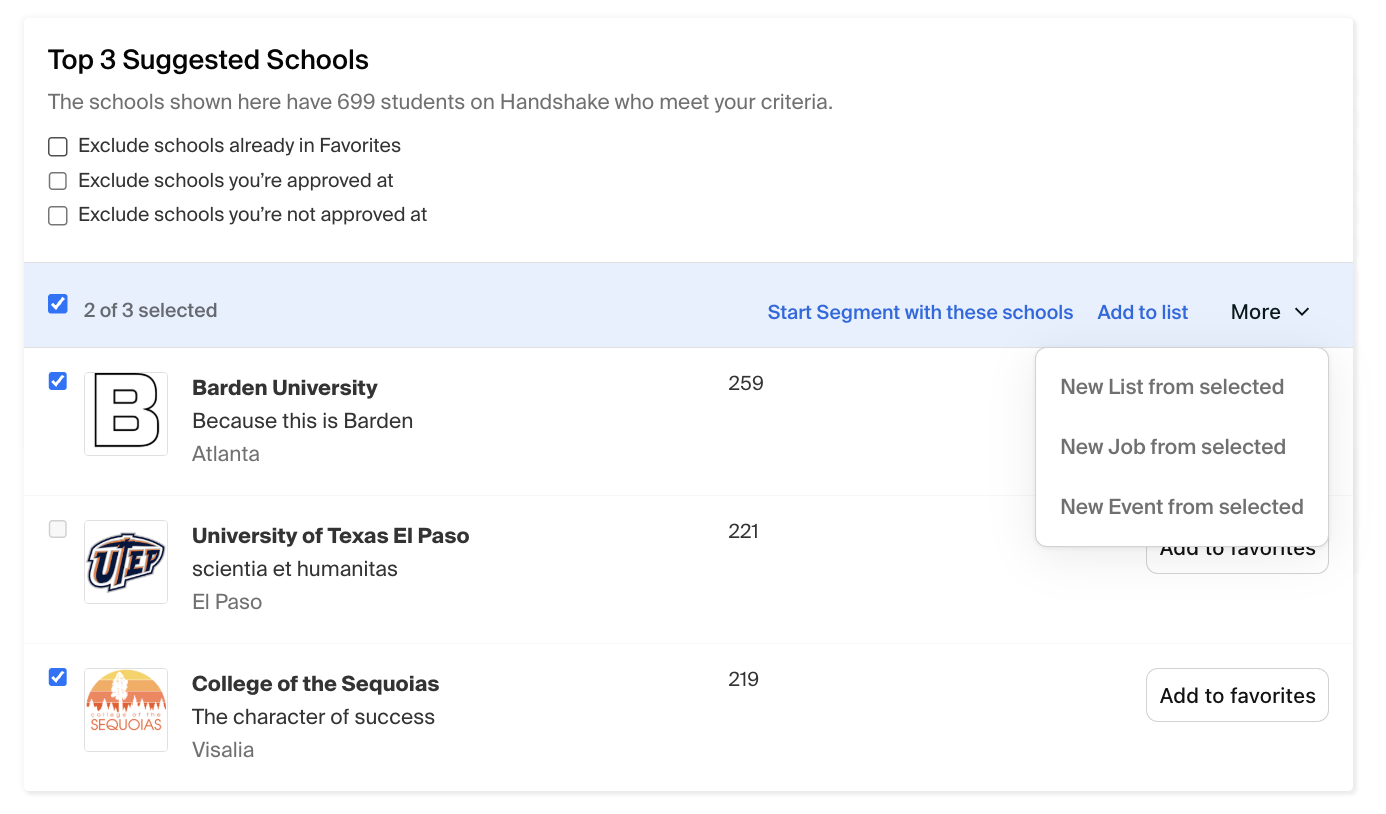Viewport: 1386px width, 814px height.
Task: Click the Barden University logo
Action: pyautogui.click(x=125, y=414)
